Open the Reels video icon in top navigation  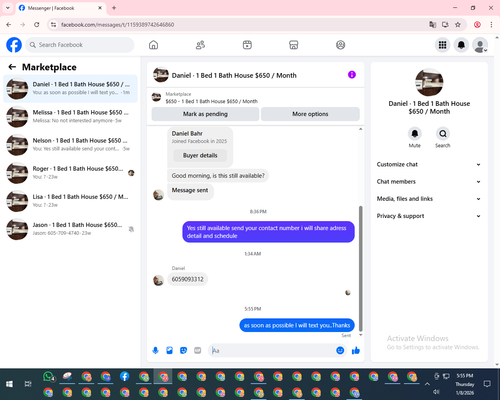point(247,45)
